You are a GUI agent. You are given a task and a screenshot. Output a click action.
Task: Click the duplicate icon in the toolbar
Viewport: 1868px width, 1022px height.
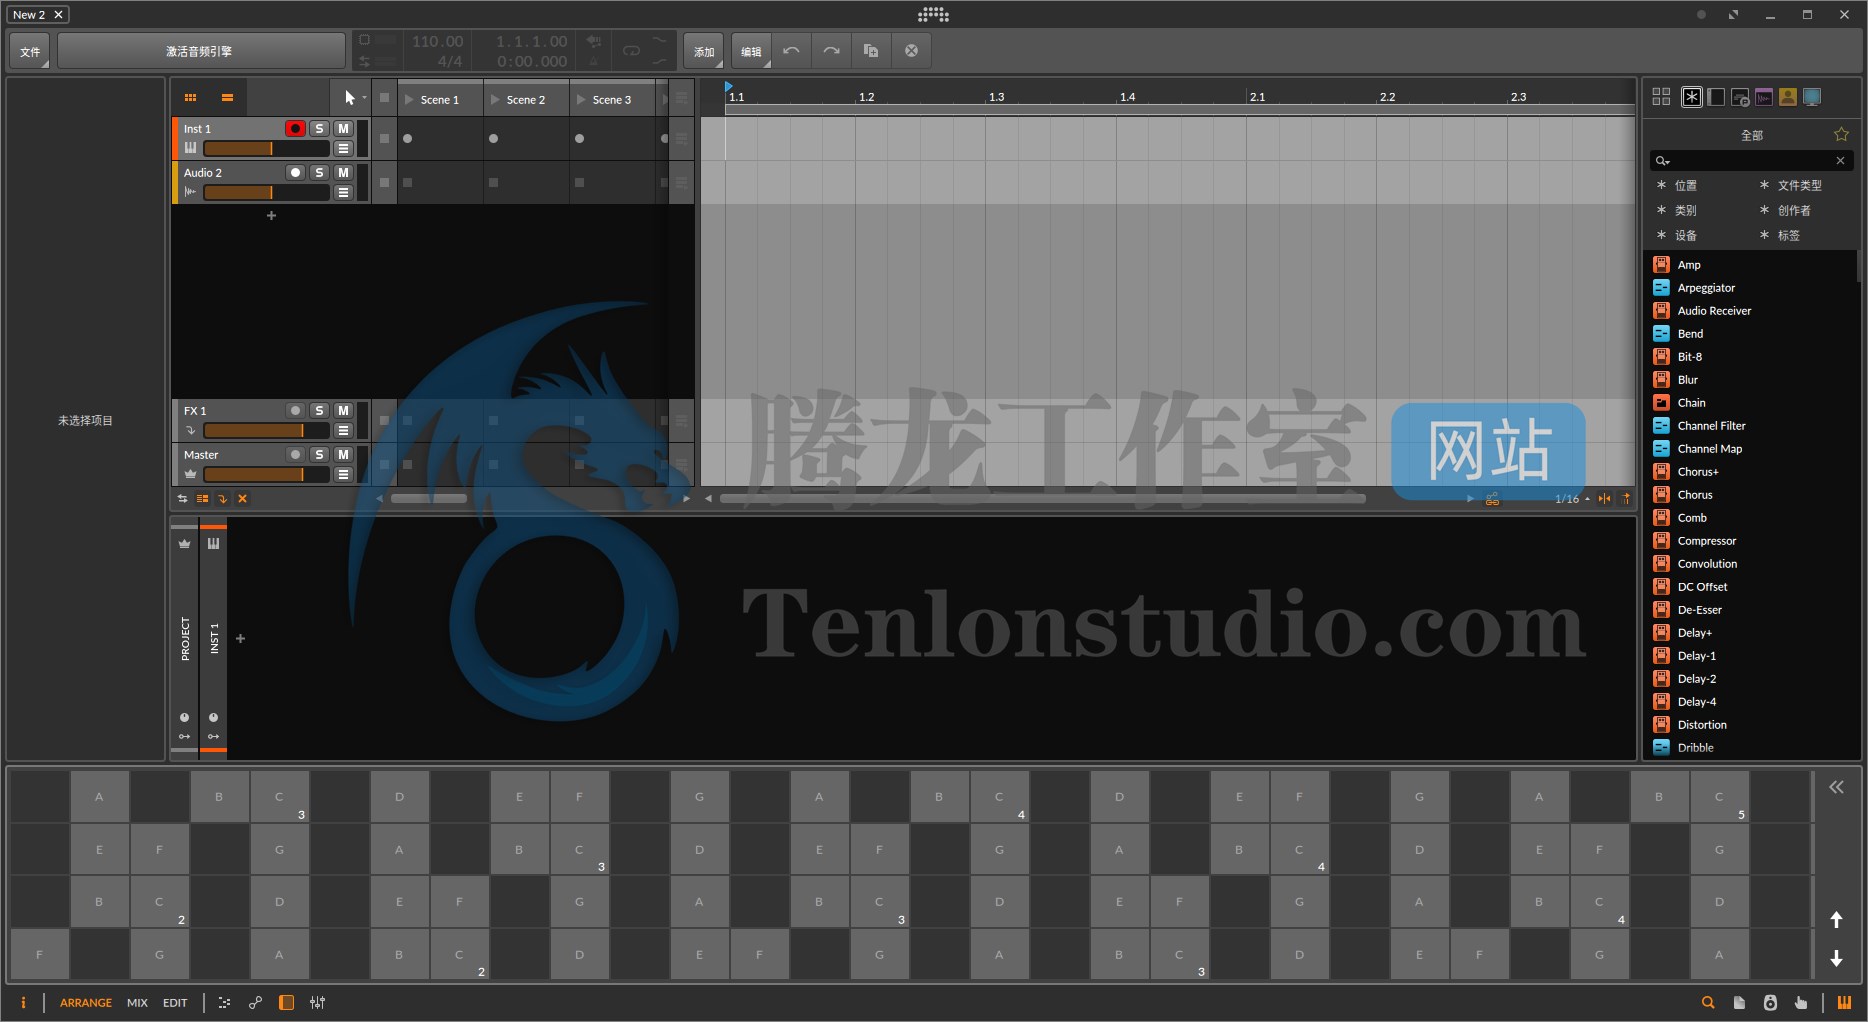point(871,51)
